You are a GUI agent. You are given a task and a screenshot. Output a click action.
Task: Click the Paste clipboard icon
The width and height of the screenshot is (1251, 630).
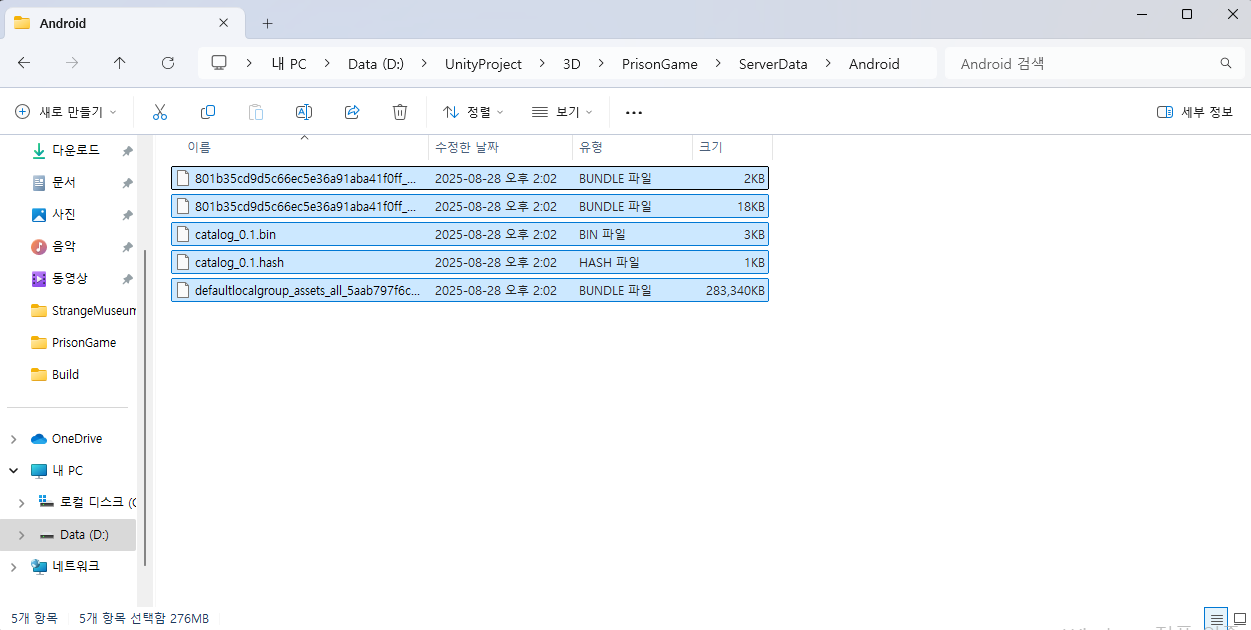point(256,112)
